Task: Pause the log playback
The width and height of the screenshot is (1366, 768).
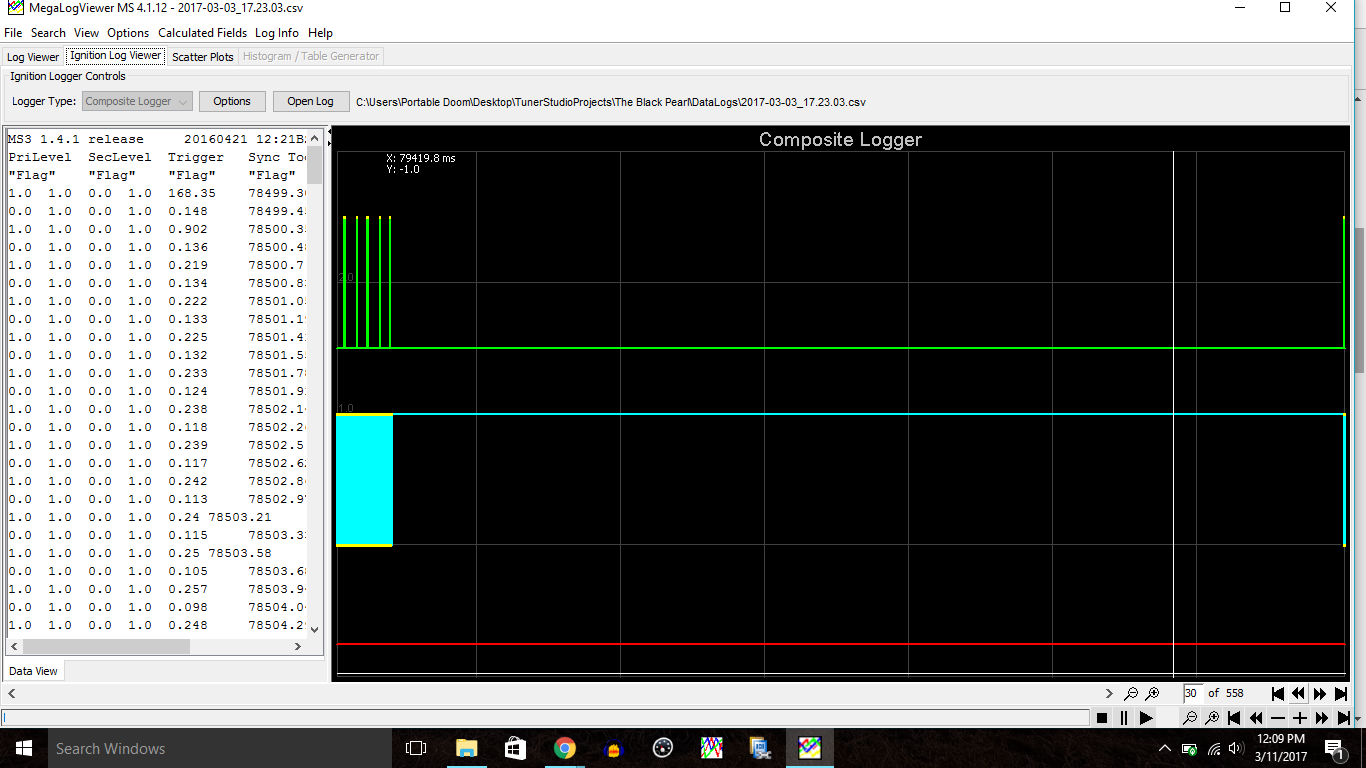Action: (x=1124, y=718)
